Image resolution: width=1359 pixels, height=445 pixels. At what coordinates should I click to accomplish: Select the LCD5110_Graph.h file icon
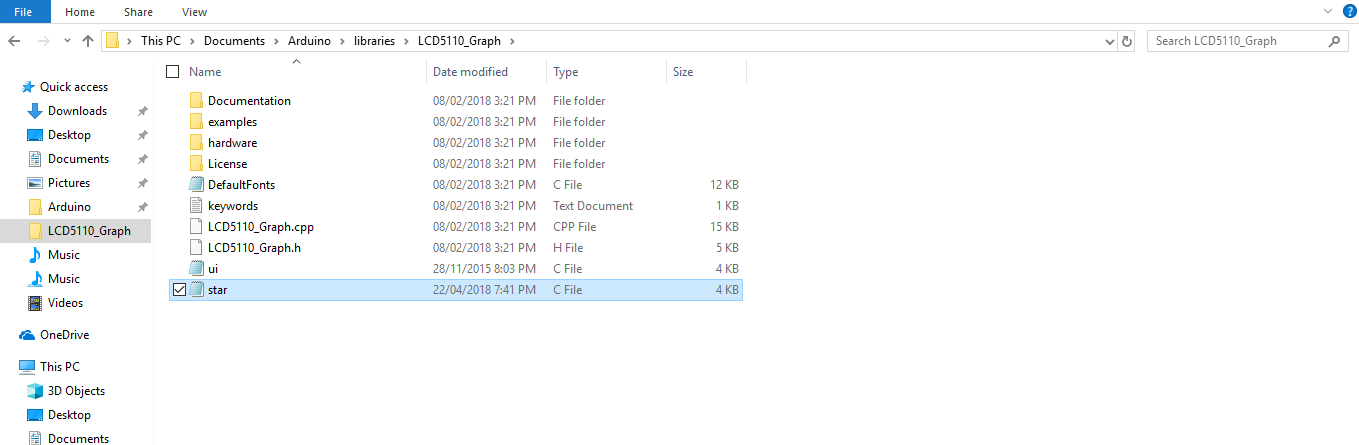tap(196, 247)
